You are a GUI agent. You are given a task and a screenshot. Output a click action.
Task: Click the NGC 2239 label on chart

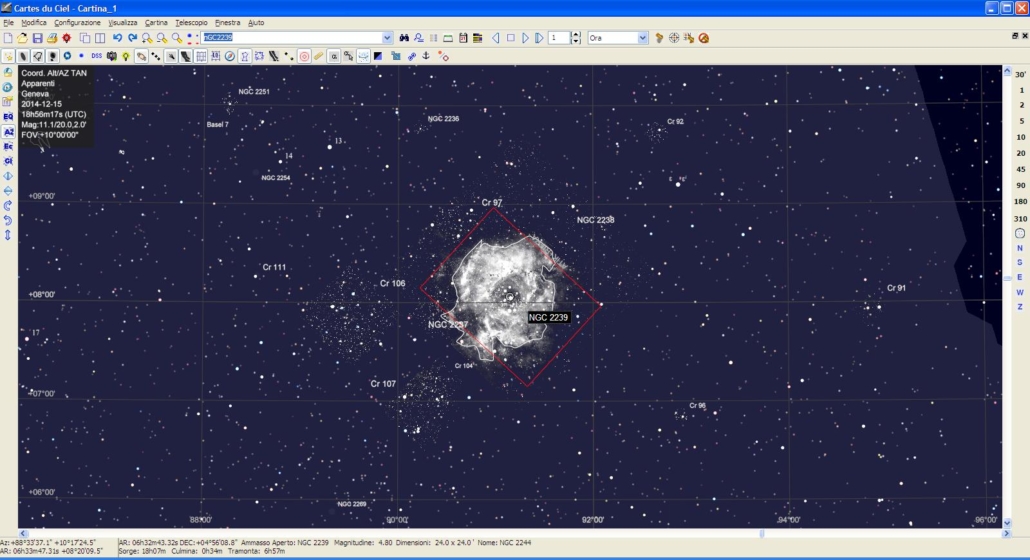tap(549, 317)
